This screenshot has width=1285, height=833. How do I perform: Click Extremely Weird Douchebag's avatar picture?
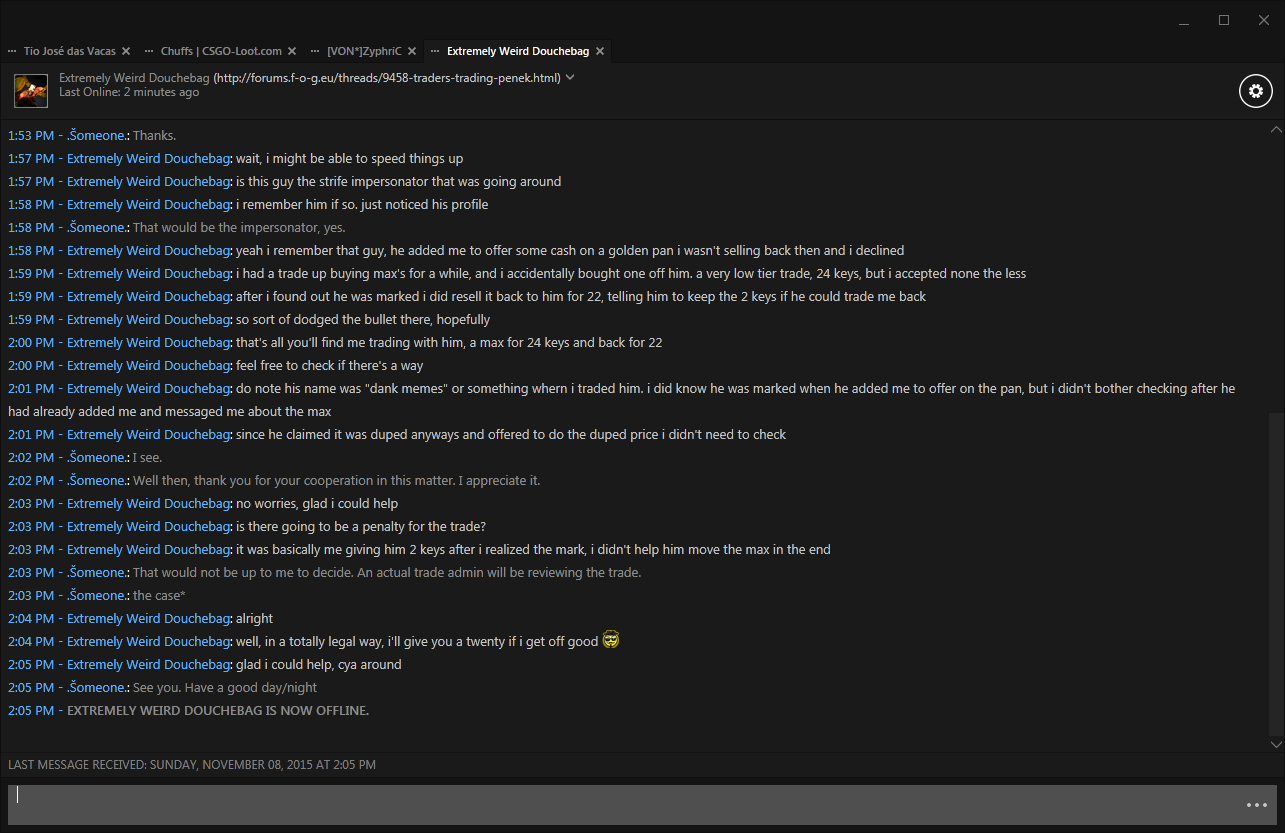pyautogui.click(x=31, y=91)
